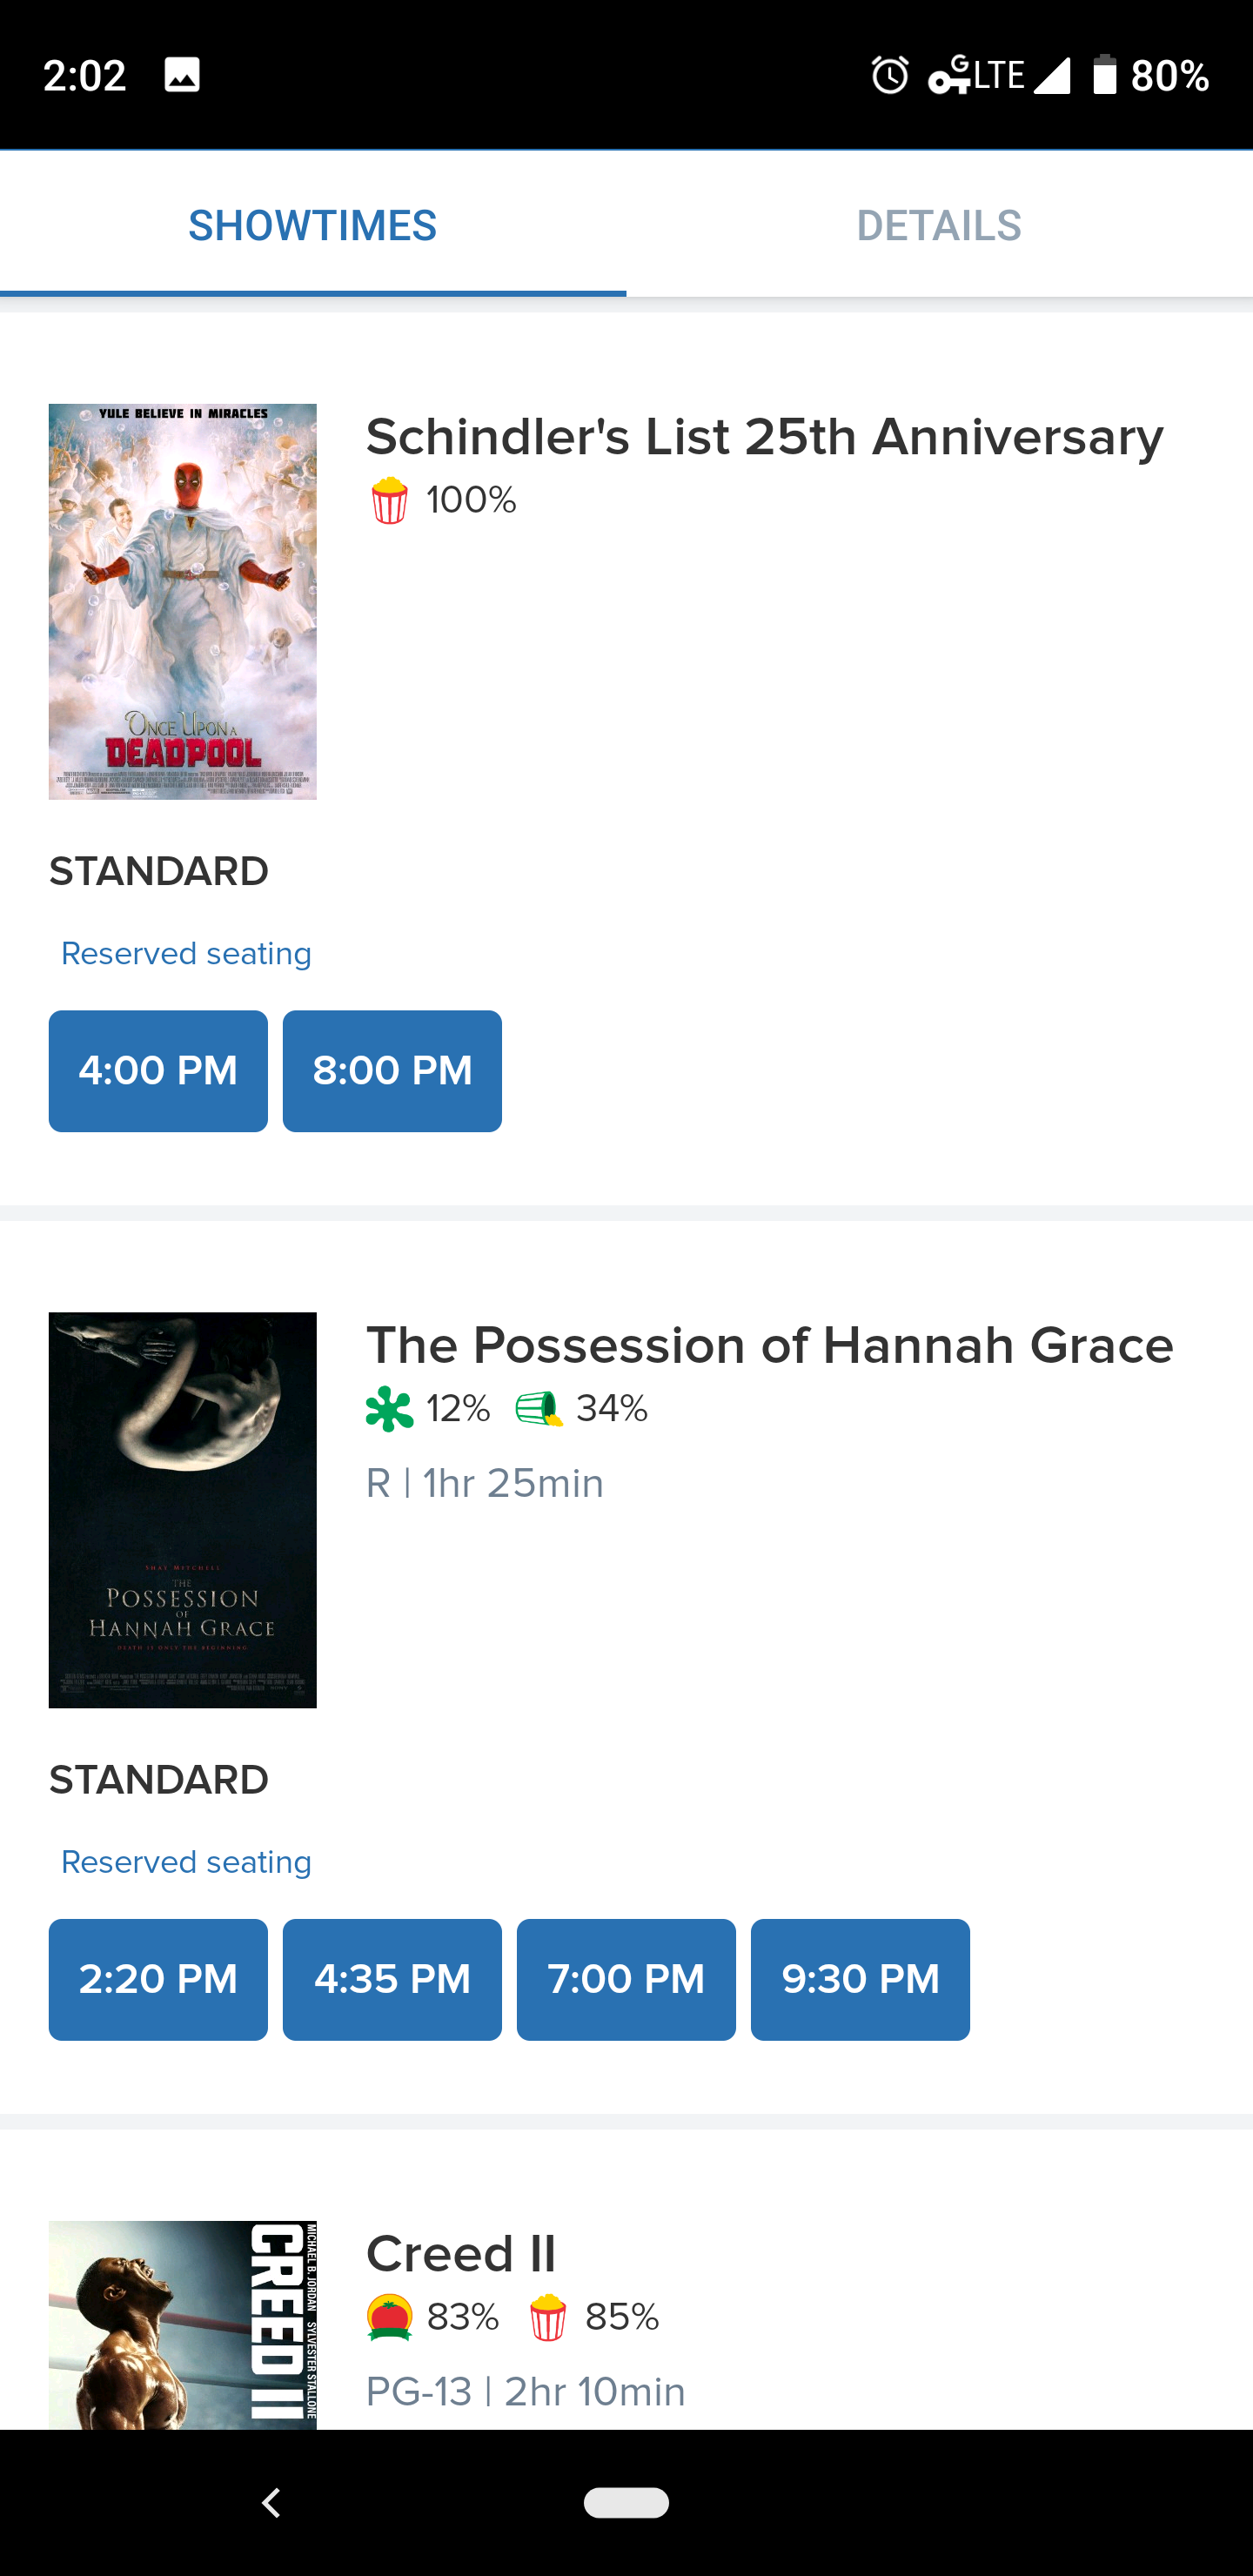Choose the 4:00 PM Schindler's List showtime

[158, 1071]
